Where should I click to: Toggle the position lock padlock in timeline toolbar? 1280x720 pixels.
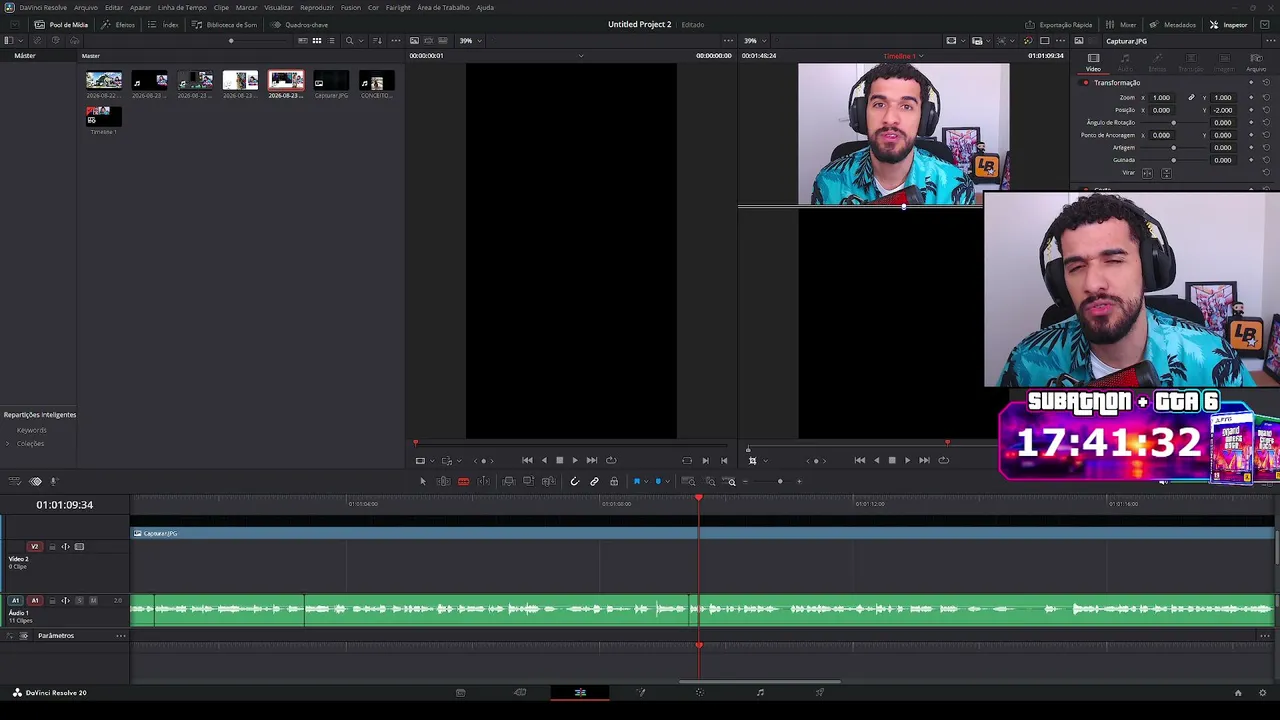pyautogui.click(x=614, y=481)
